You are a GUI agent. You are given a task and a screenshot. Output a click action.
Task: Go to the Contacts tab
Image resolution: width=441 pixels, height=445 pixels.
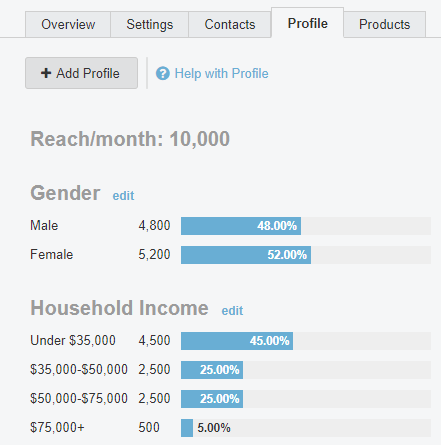coord(230,24)
